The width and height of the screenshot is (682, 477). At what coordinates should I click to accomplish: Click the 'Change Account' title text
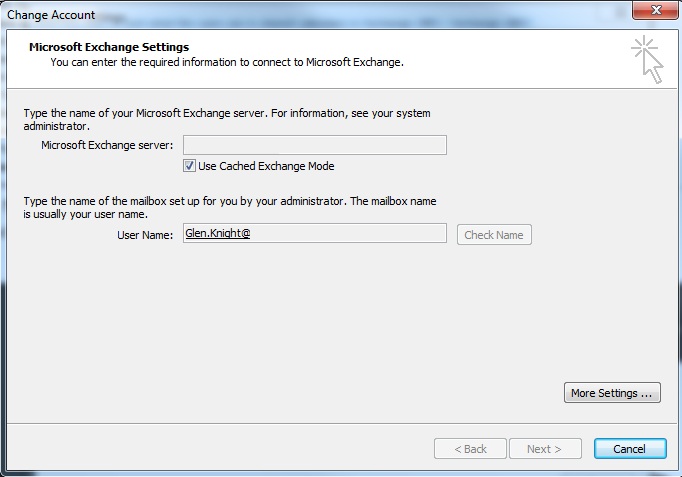pyautogui.click(x=51, y=15)
